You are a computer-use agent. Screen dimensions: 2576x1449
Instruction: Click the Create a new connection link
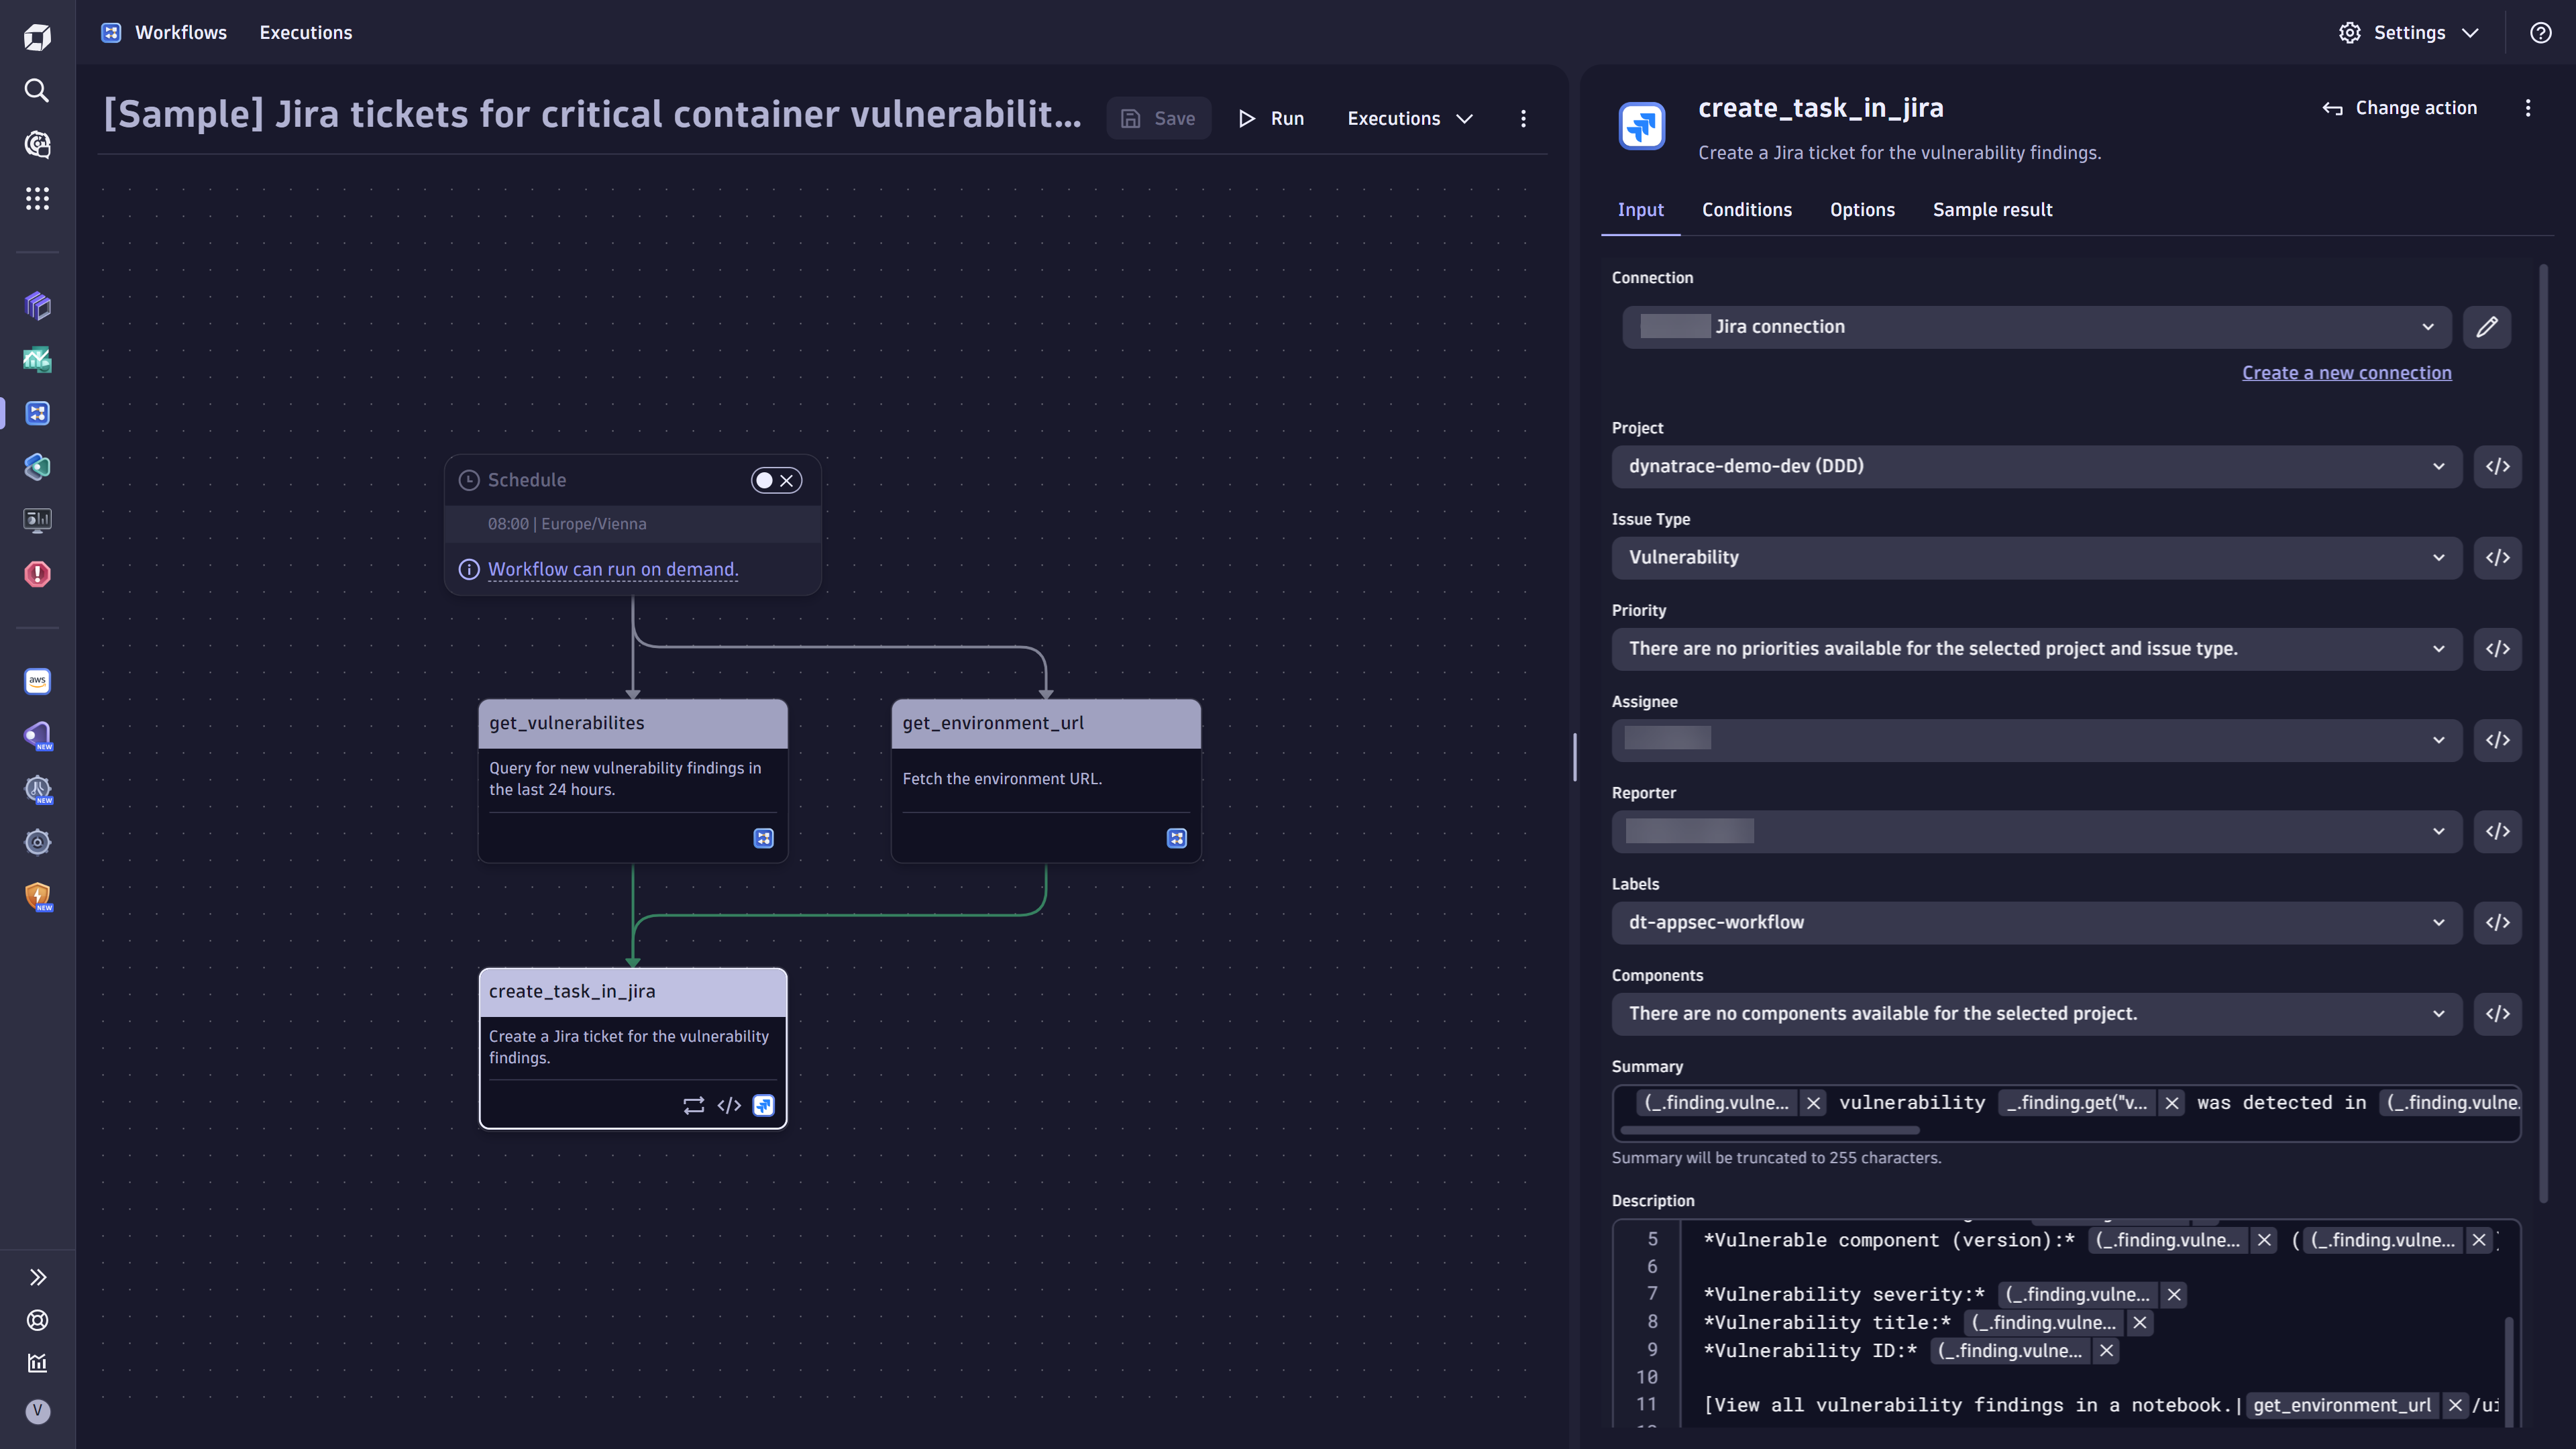(x=2346, y=373)
